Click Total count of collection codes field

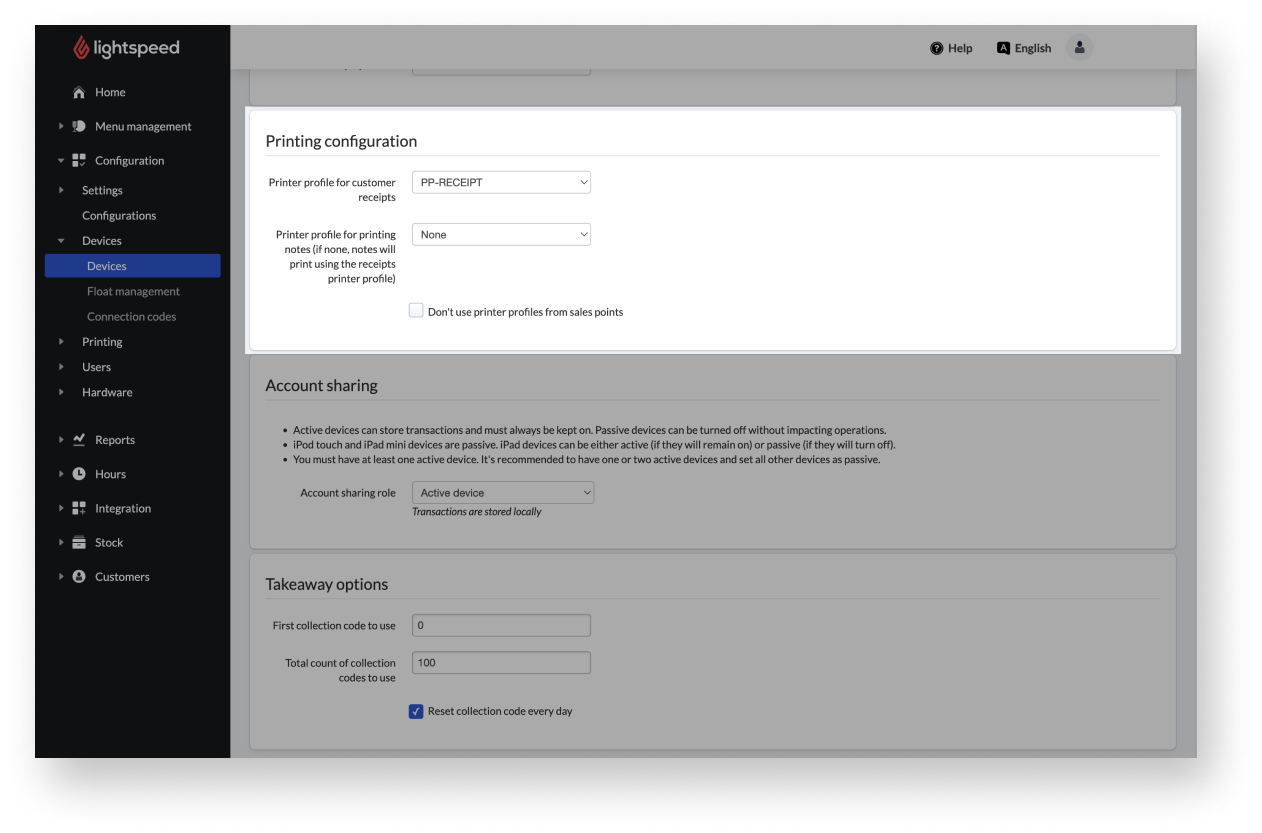[x=501, y=663]
